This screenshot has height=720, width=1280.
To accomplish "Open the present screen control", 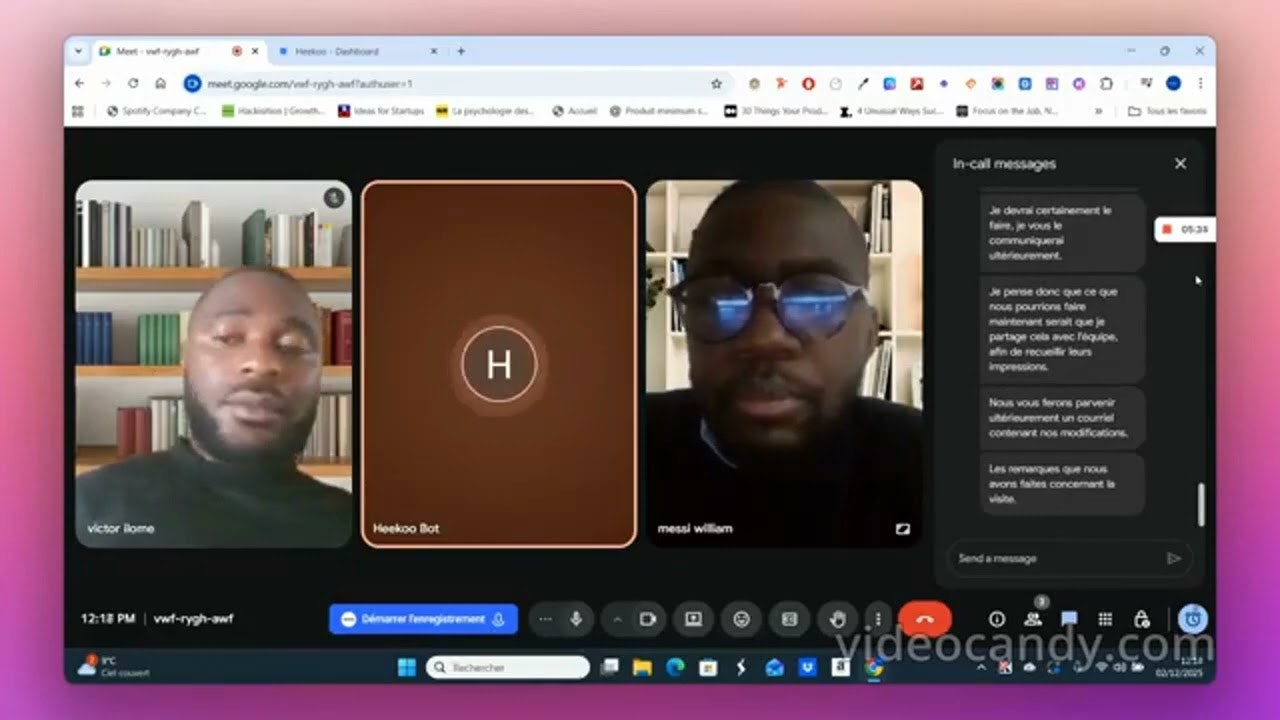I will pos(693,619).
